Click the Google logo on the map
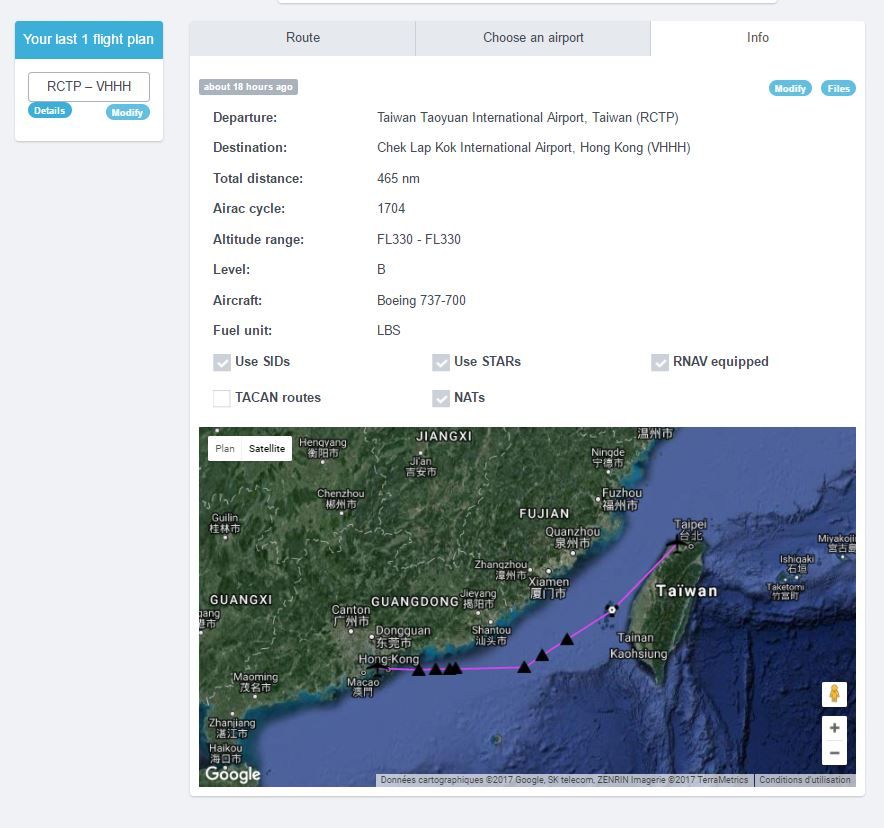Image resolution: width=884 pixels, height=828 pixels. (233, 774)
